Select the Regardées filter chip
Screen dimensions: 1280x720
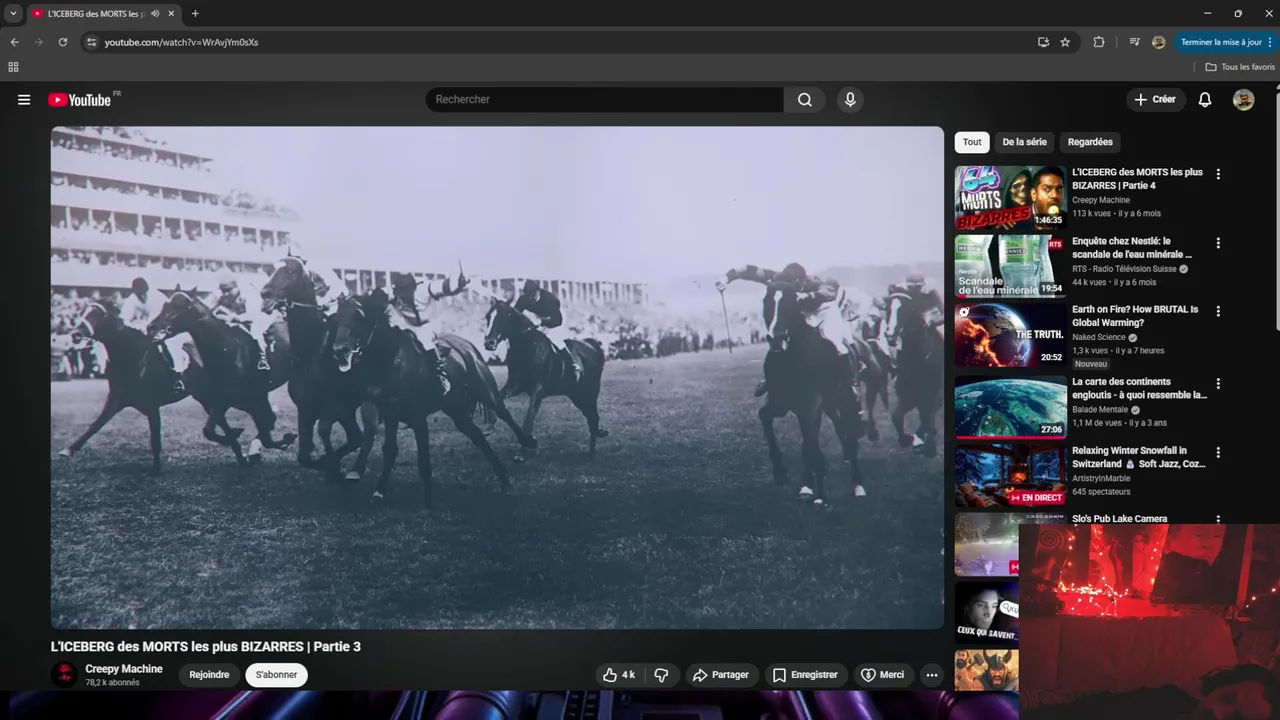click(1090, 142)
